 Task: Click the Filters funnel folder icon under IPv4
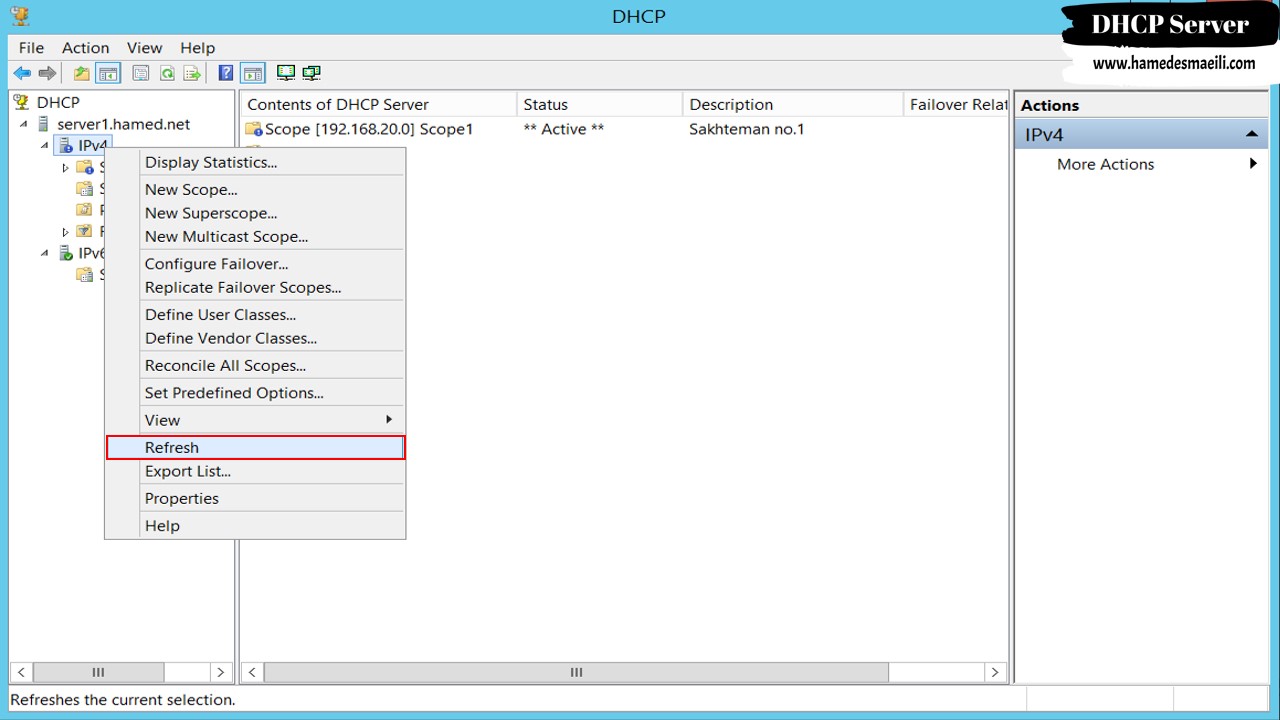click(x=85, y=231)
